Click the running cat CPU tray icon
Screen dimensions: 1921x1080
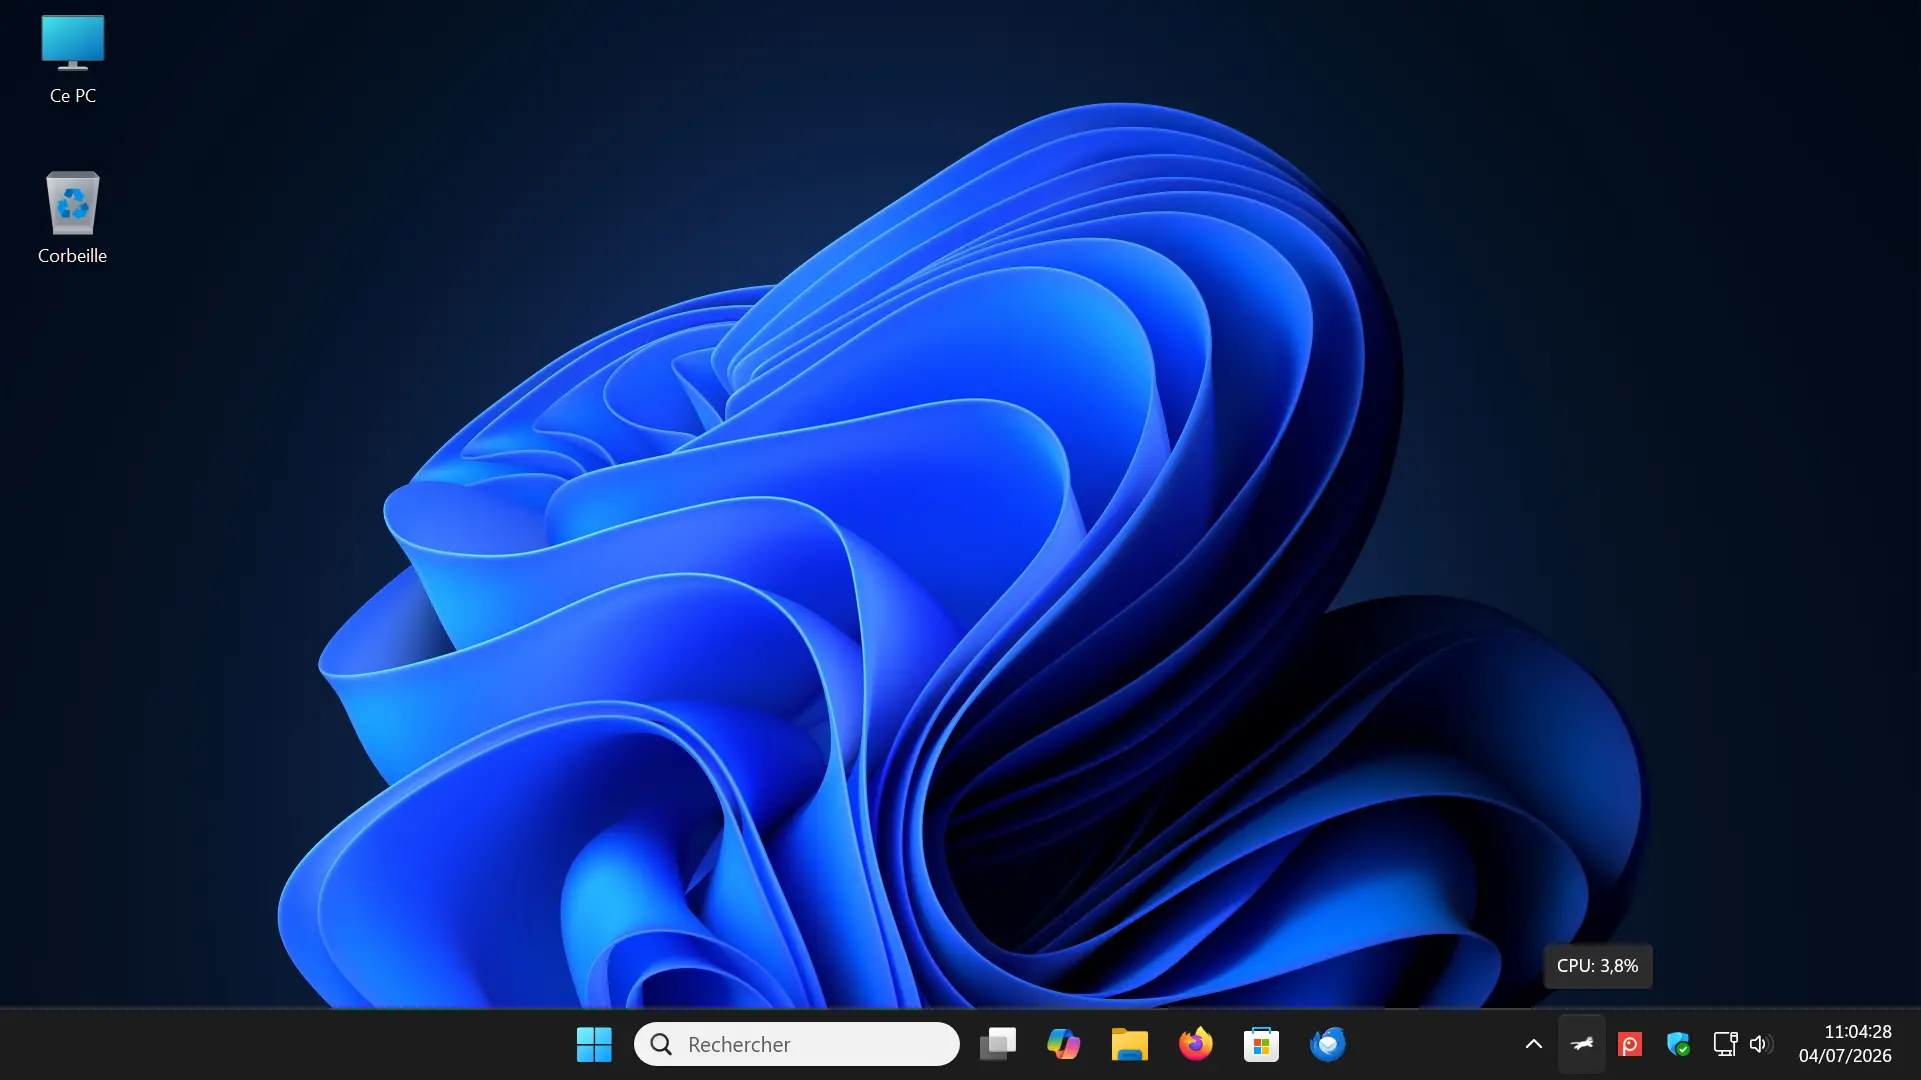tap(1582, 1044)
